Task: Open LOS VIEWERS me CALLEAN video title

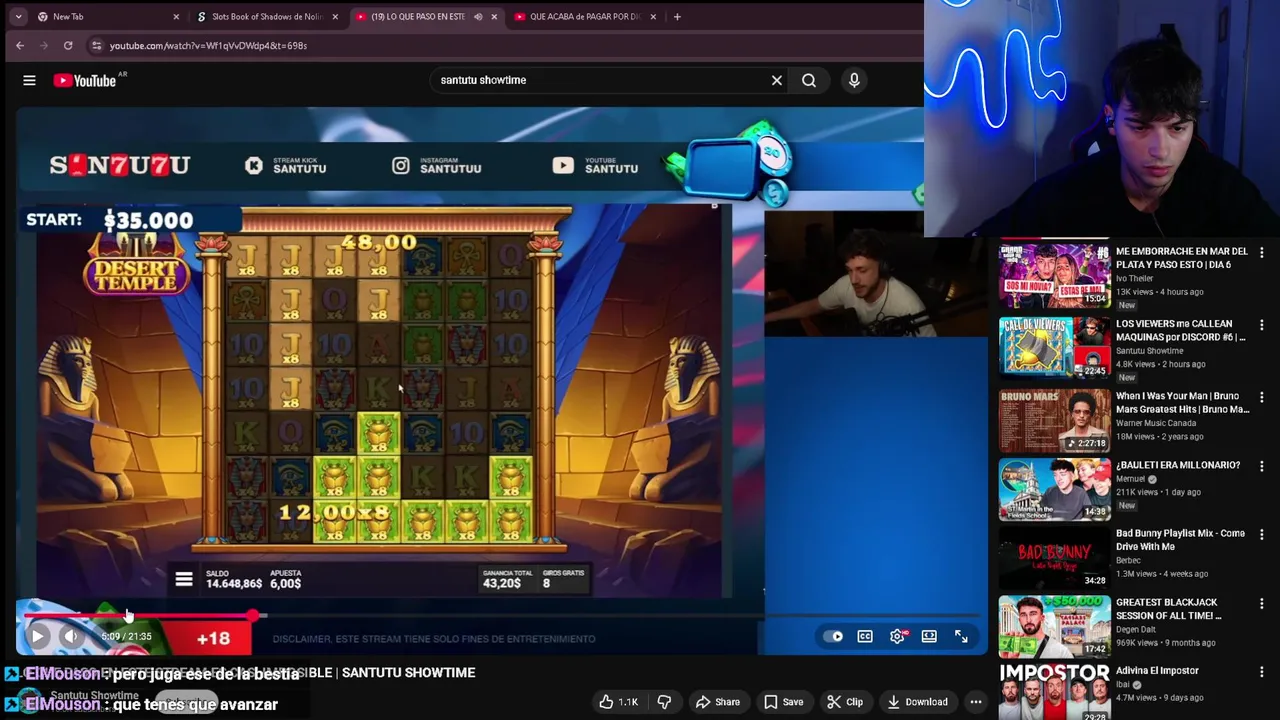Action: 1180,330
